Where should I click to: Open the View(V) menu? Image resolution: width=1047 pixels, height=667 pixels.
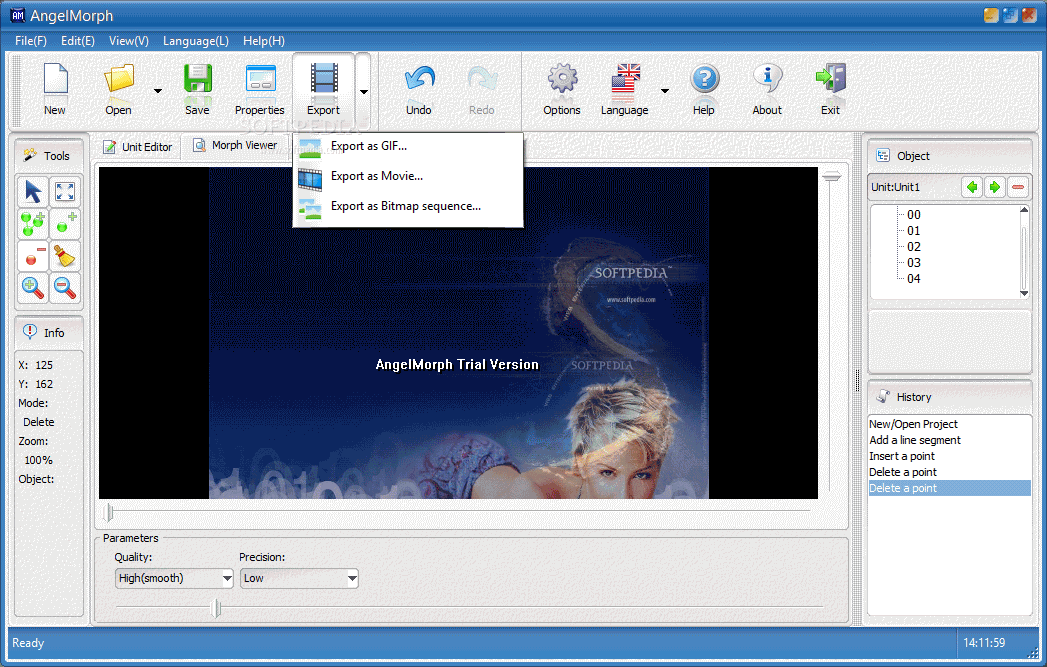coord(129,41)
